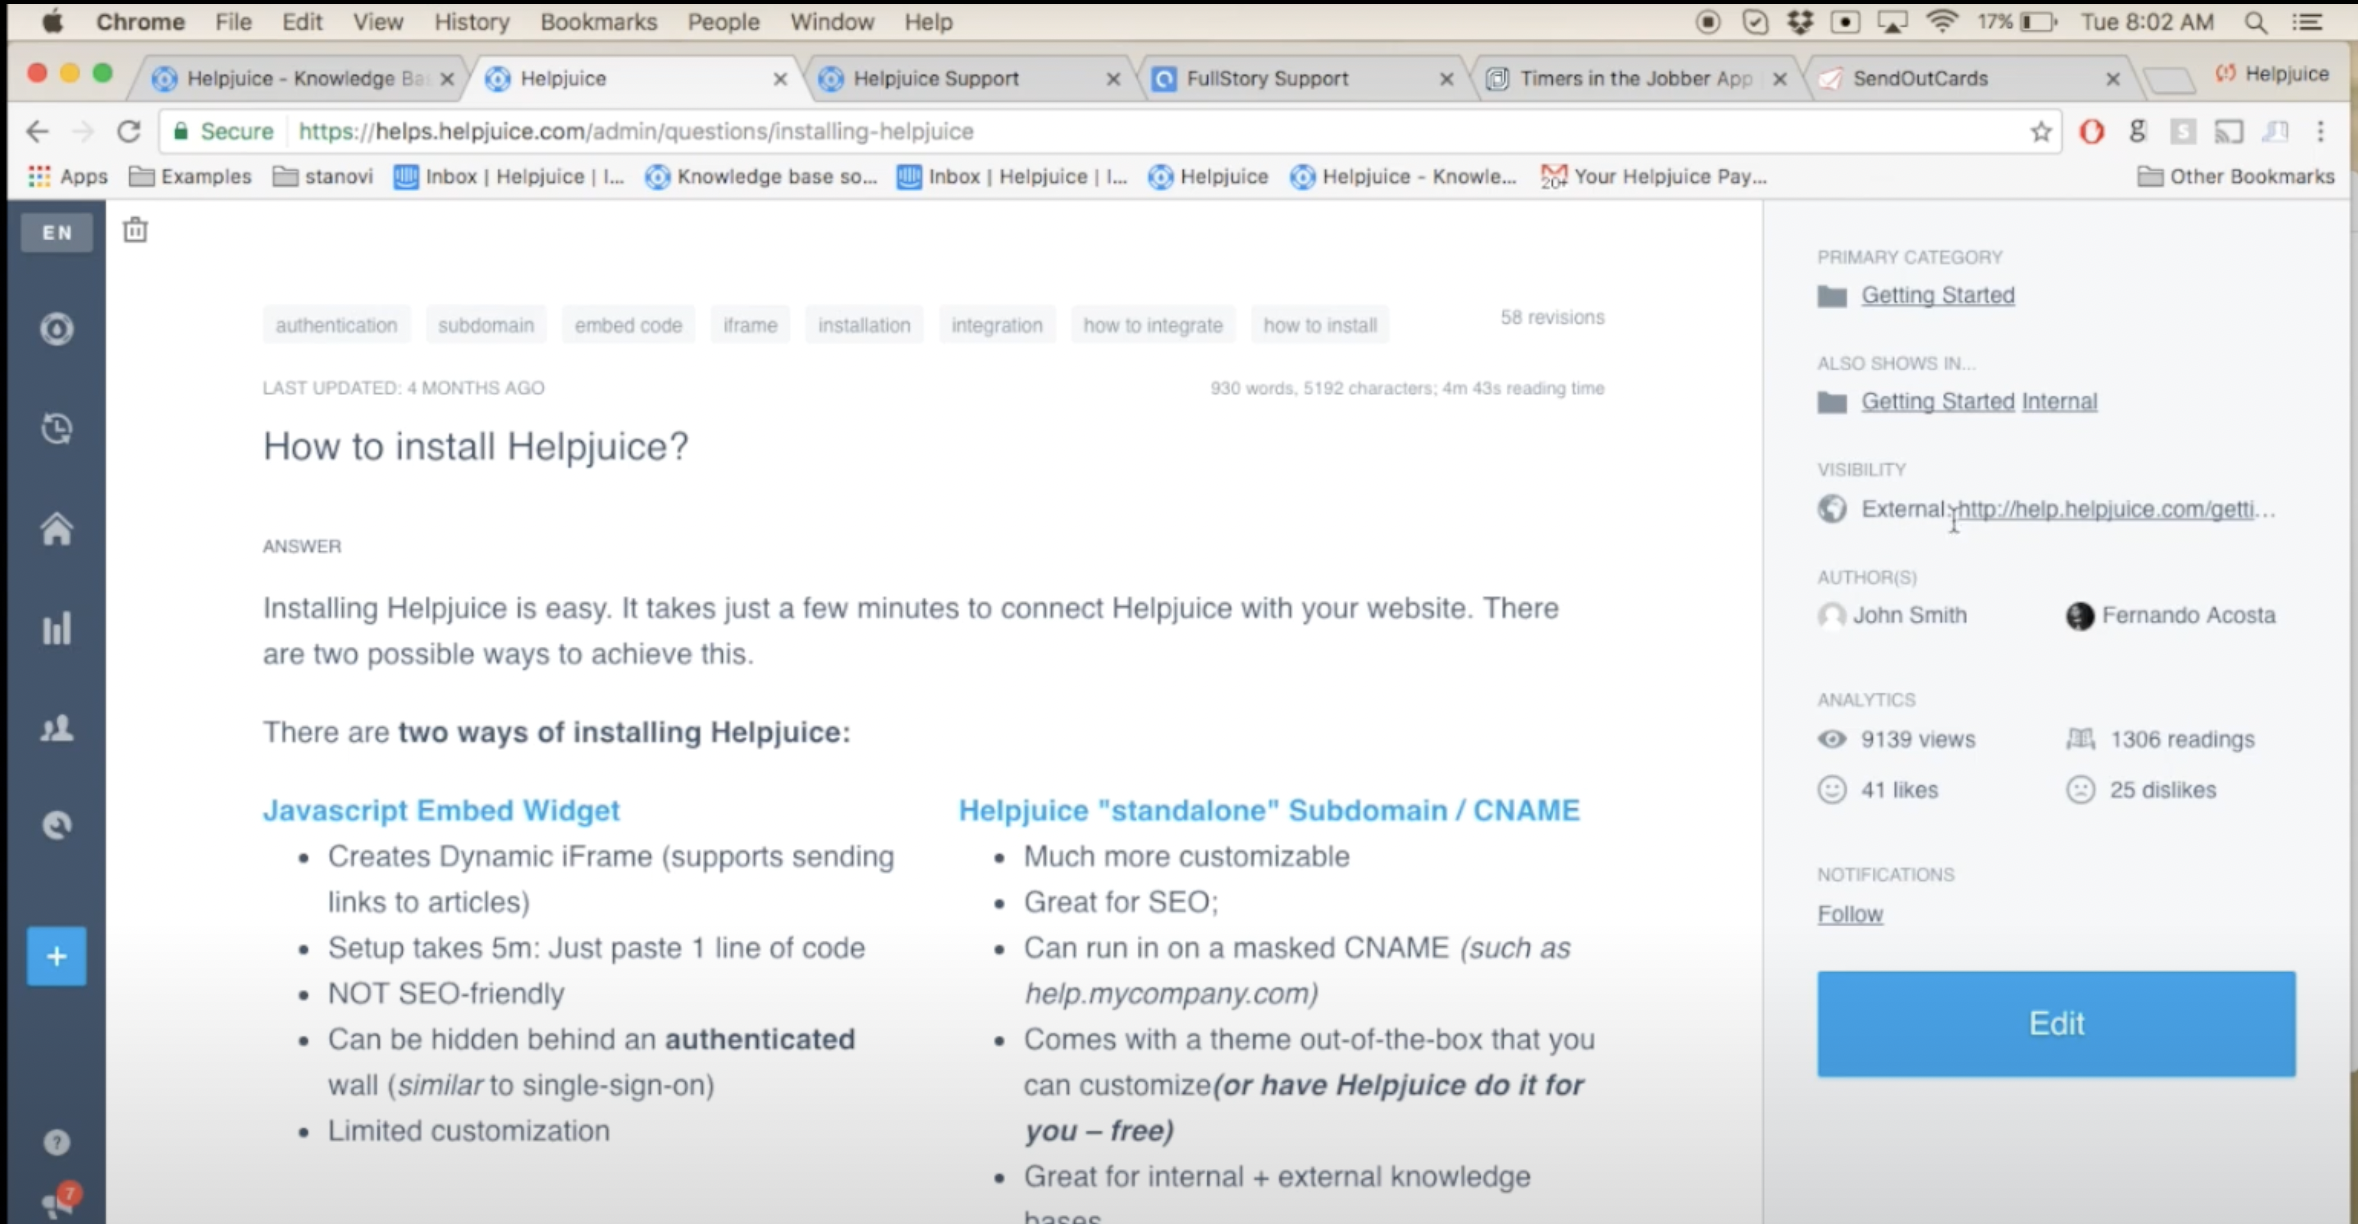Click the 1306 readings book icon
This screenshot has height=1224, width=2358.
point(2080,739)
